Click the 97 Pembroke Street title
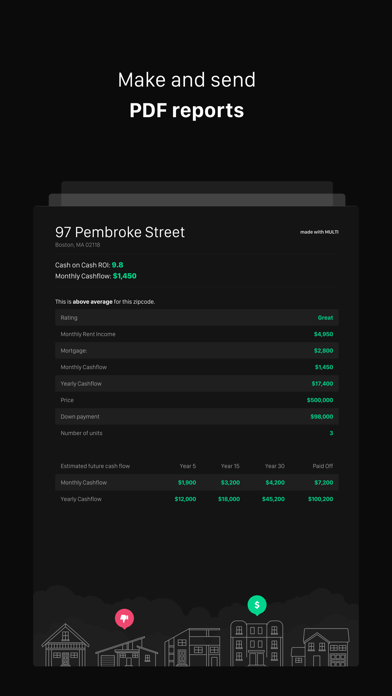This screenshot has width=392, height=696. point(120,232)
